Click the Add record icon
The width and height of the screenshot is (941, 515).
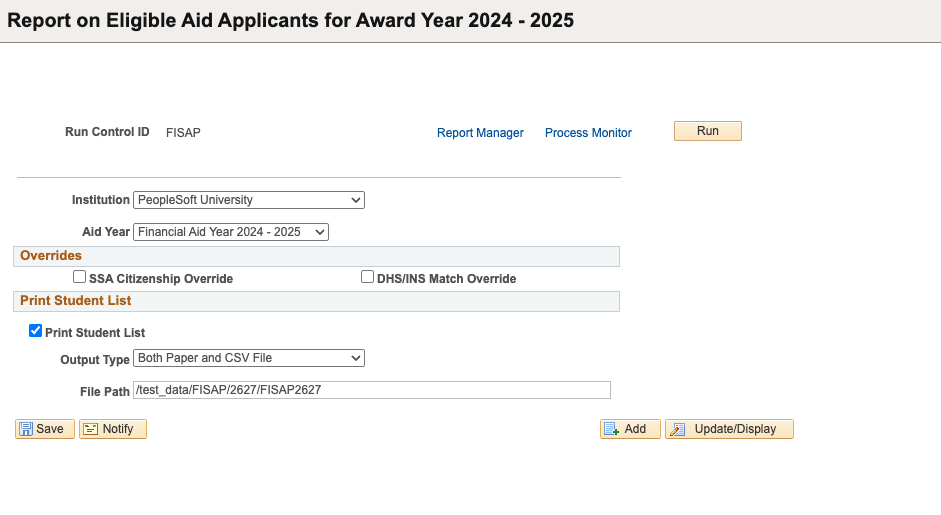pyautogui.click(x=612, y=429)
